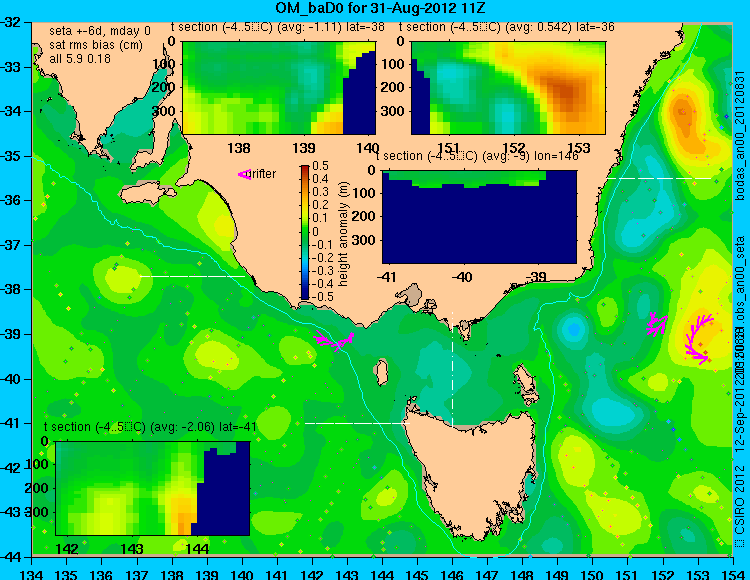Image resolution: width=750 pixels, height=580 pixels.
Task: Click the 'obs_an00_seta' vertical text on right edge
Action: [x=740, y=277]
